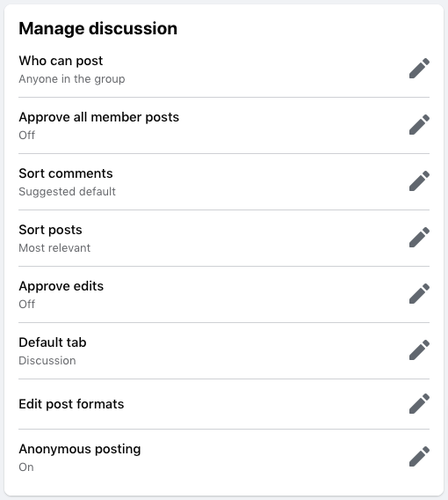Click Most relevant value text
The width and height of the screenshot is (448, 500).
coord(54,248)
